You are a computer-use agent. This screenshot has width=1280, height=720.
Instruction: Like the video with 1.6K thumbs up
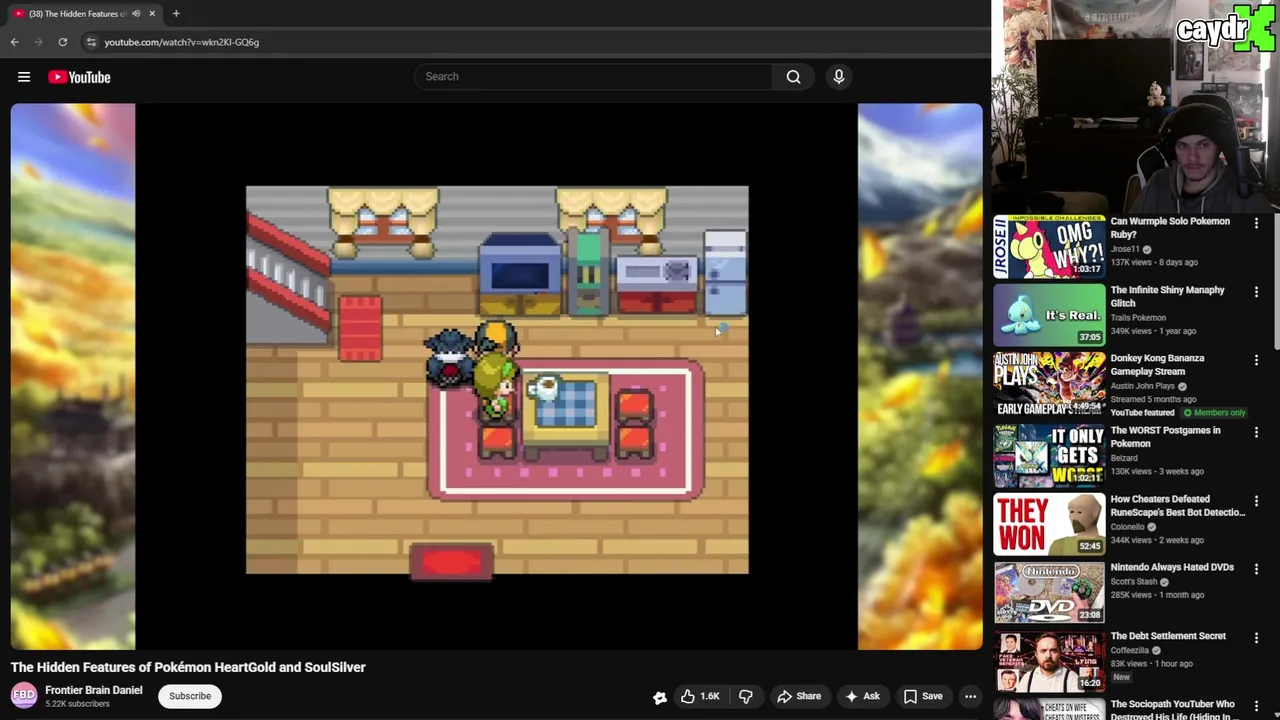700,696
